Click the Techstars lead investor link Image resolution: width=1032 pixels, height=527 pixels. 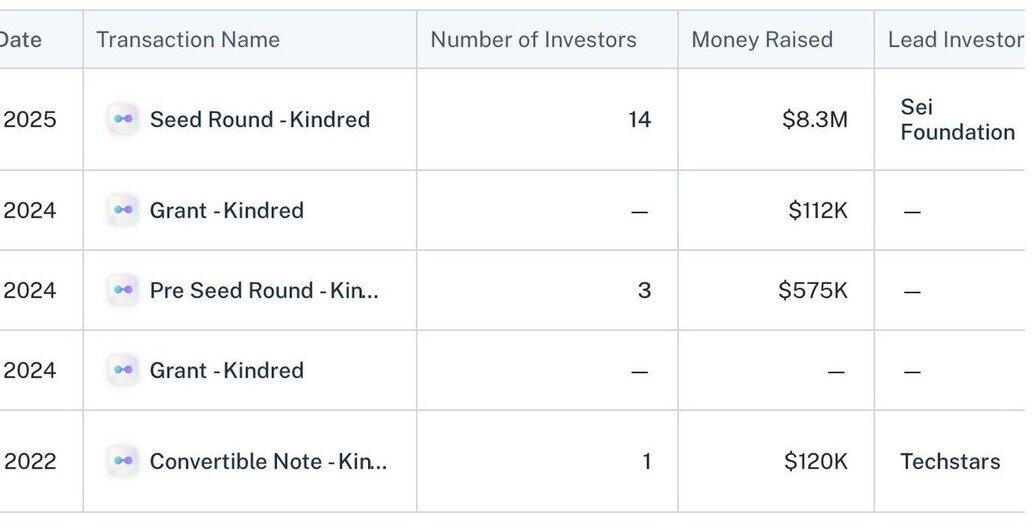[x=950, y=461]
